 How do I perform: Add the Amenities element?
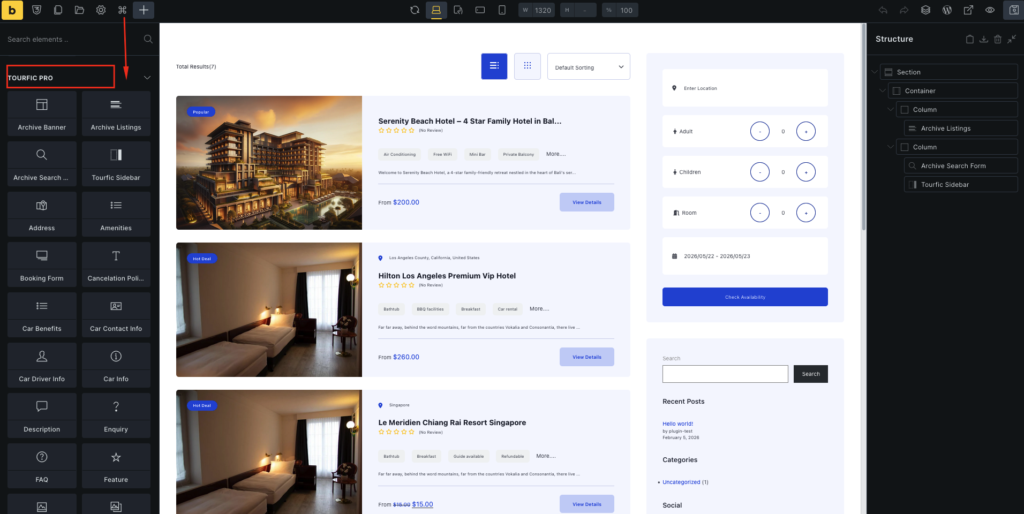click(116, 214)
